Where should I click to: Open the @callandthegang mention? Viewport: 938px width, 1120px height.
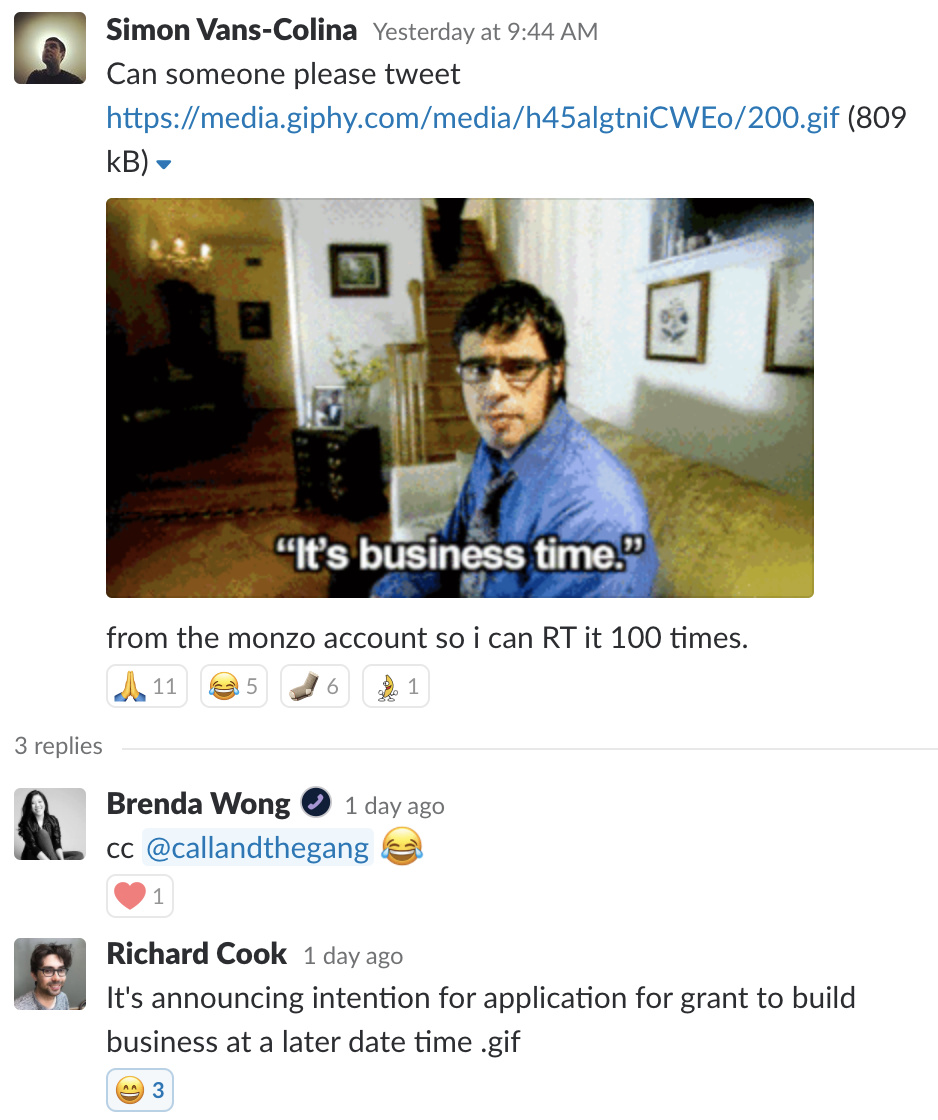pyautogui.click(x=257, y=848)
